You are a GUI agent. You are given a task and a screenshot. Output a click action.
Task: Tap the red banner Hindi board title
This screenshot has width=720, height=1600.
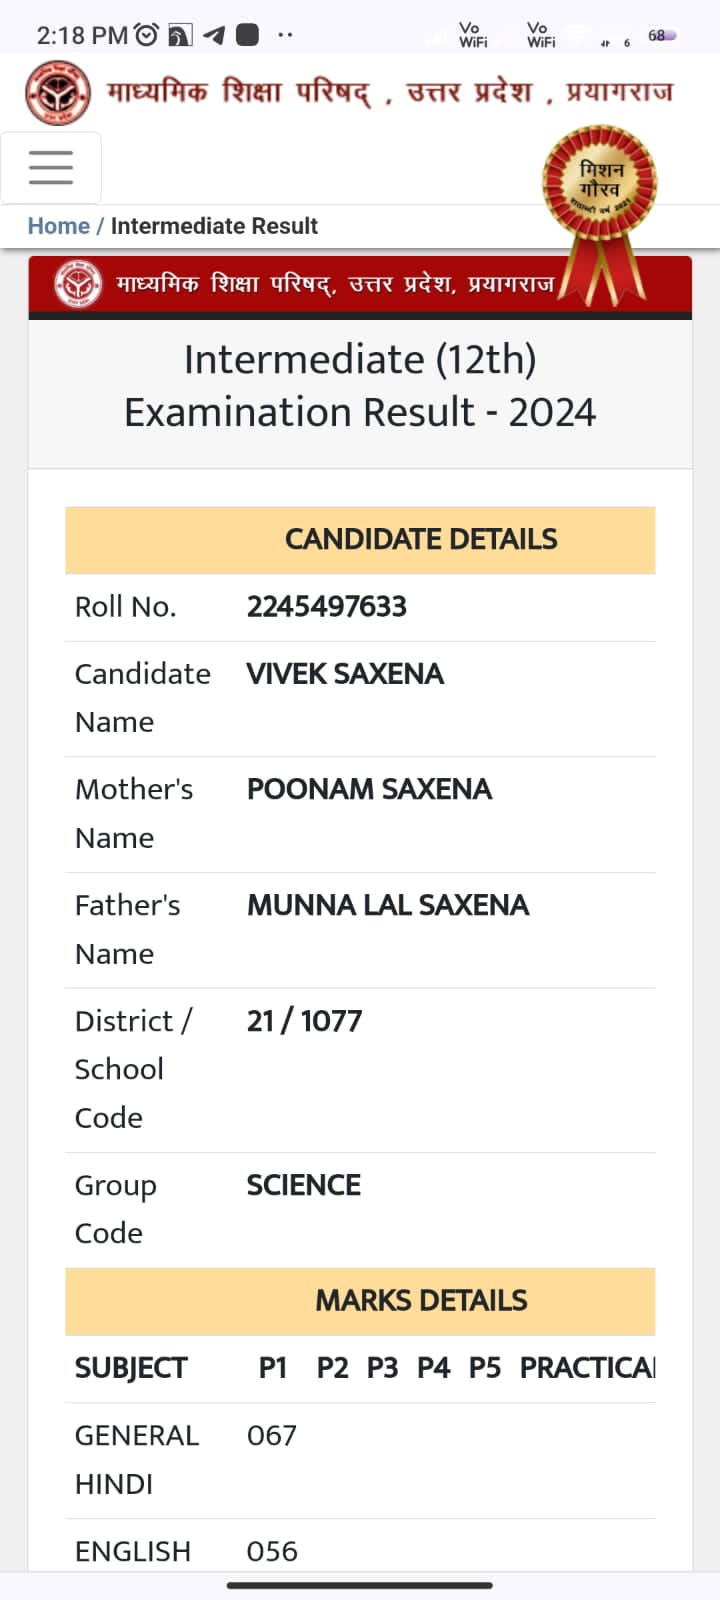click(x=335, y=284)
